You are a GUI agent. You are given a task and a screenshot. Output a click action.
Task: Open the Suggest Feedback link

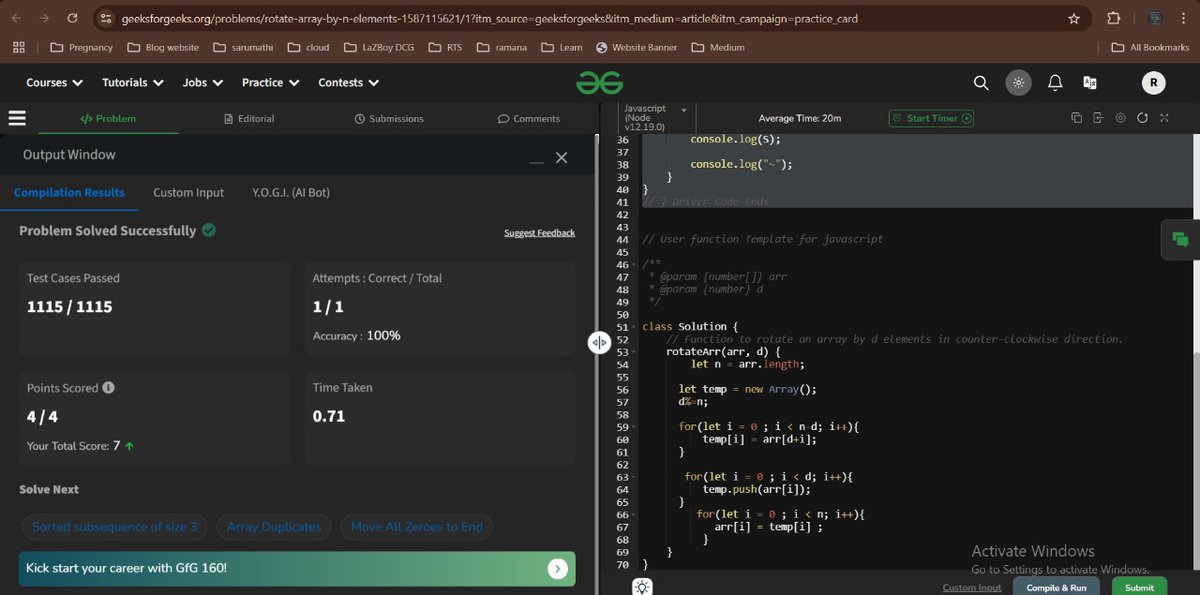[x=540, y=233]
